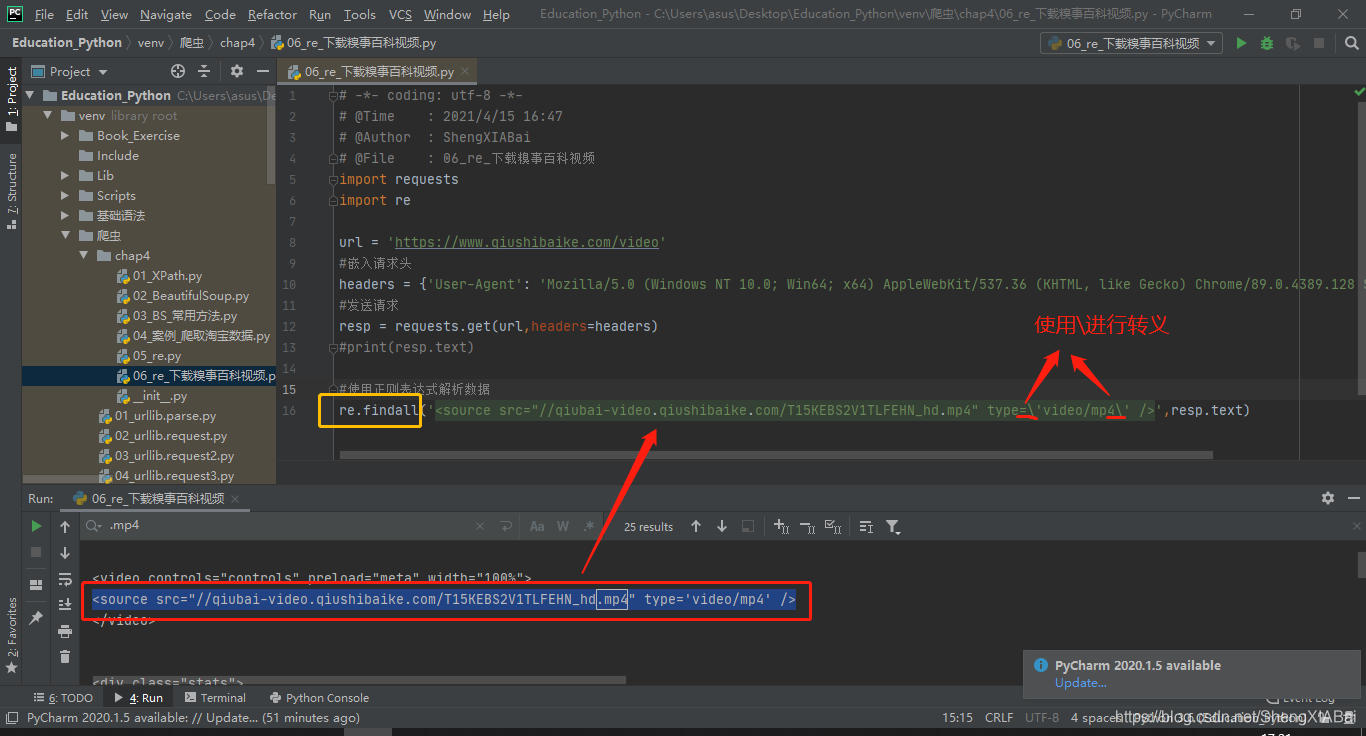Screen dimensions: 1366x736
Task: Click the locate/select opened file crosshair icon
Action: coord(178,71)
